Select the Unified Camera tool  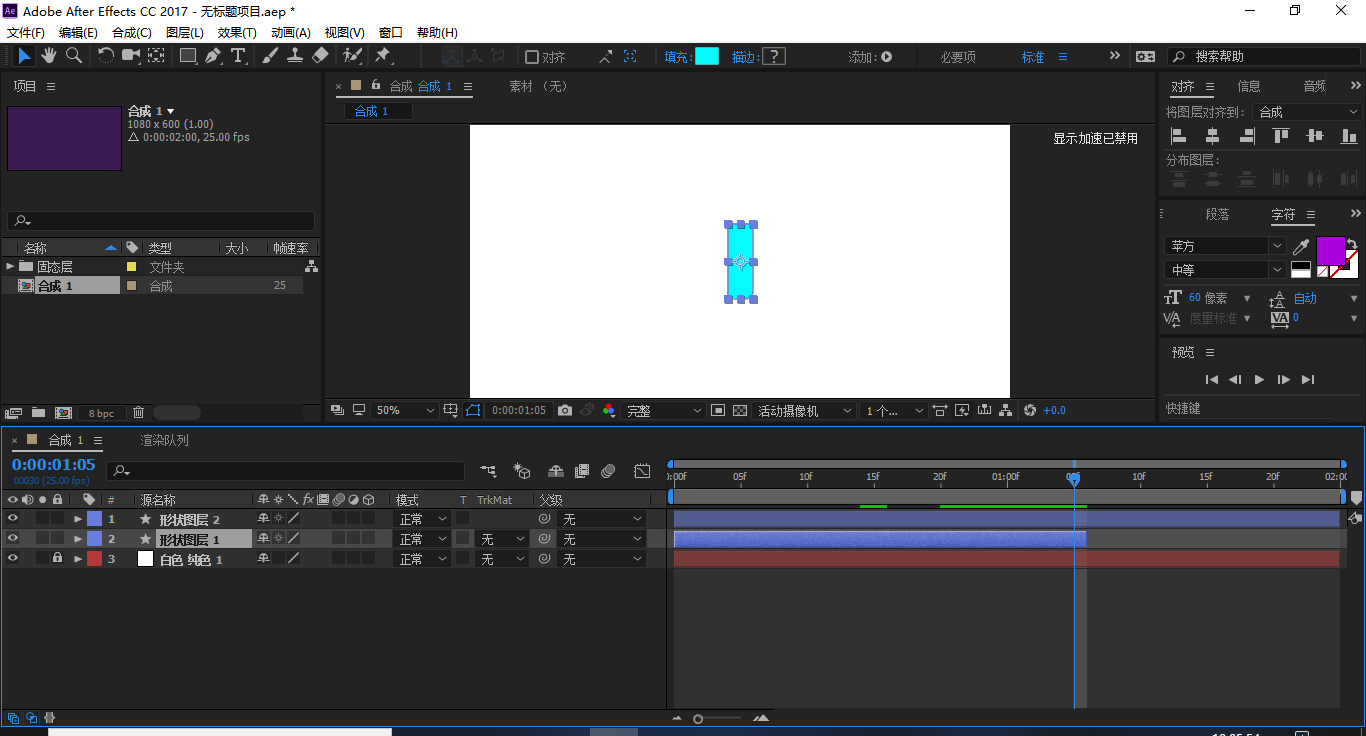tap(132, 56)
